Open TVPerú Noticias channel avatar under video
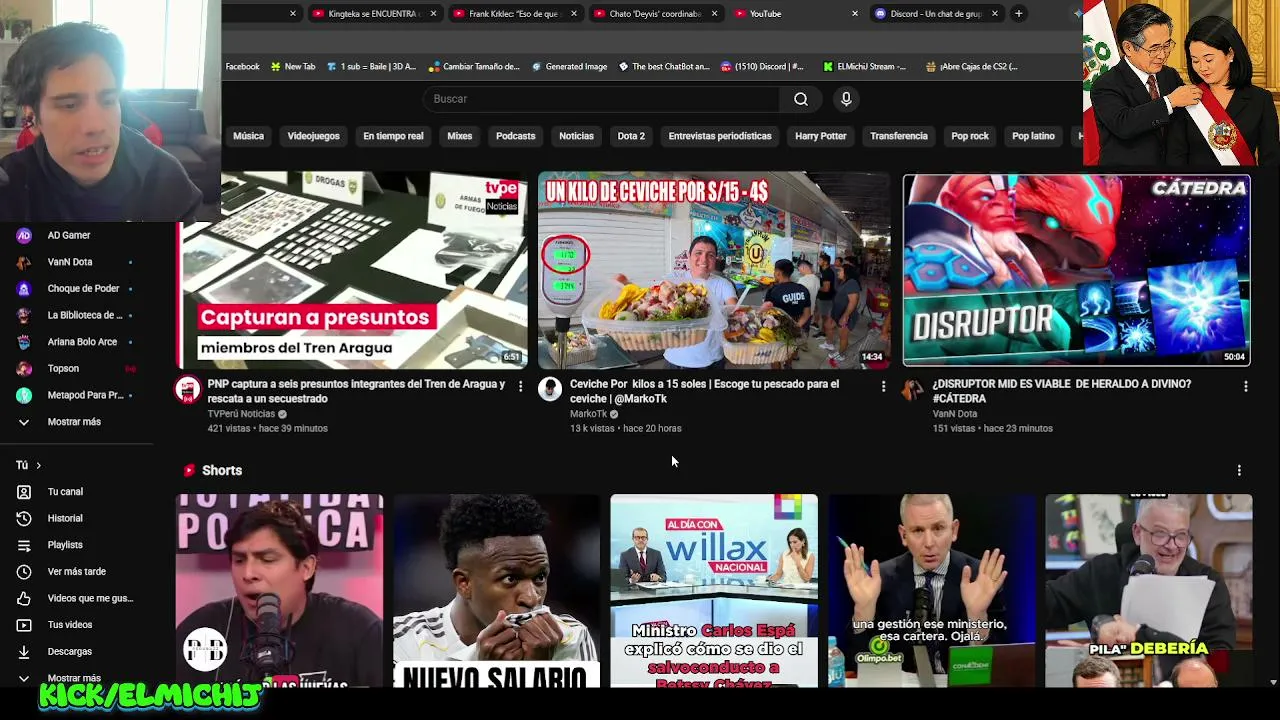This screenshot has height=720, width=1280. 188,390
